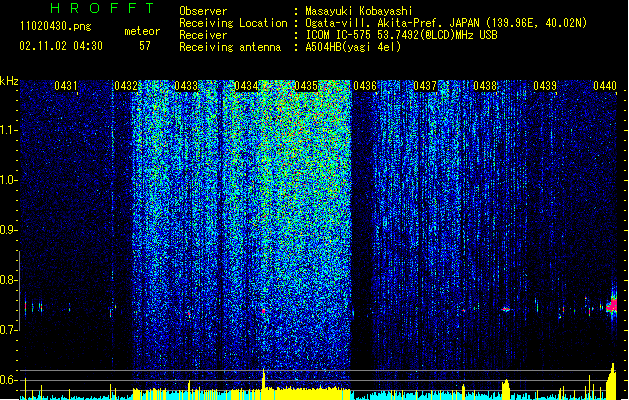Click the Receiver label

pos(203,35)
